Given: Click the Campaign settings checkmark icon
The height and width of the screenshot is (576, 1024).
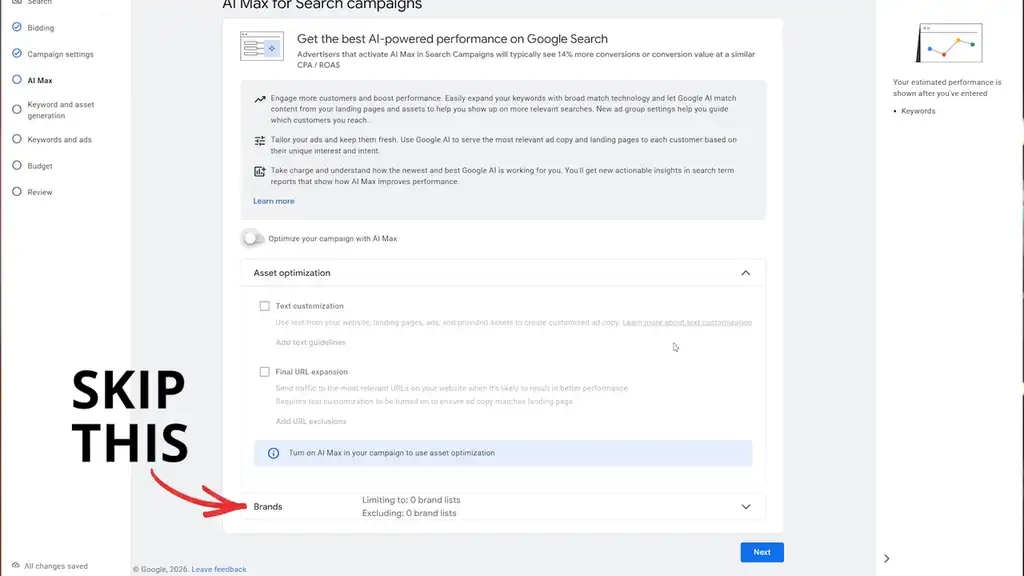Looking at the screenshot, I should [x=17, y=53].
